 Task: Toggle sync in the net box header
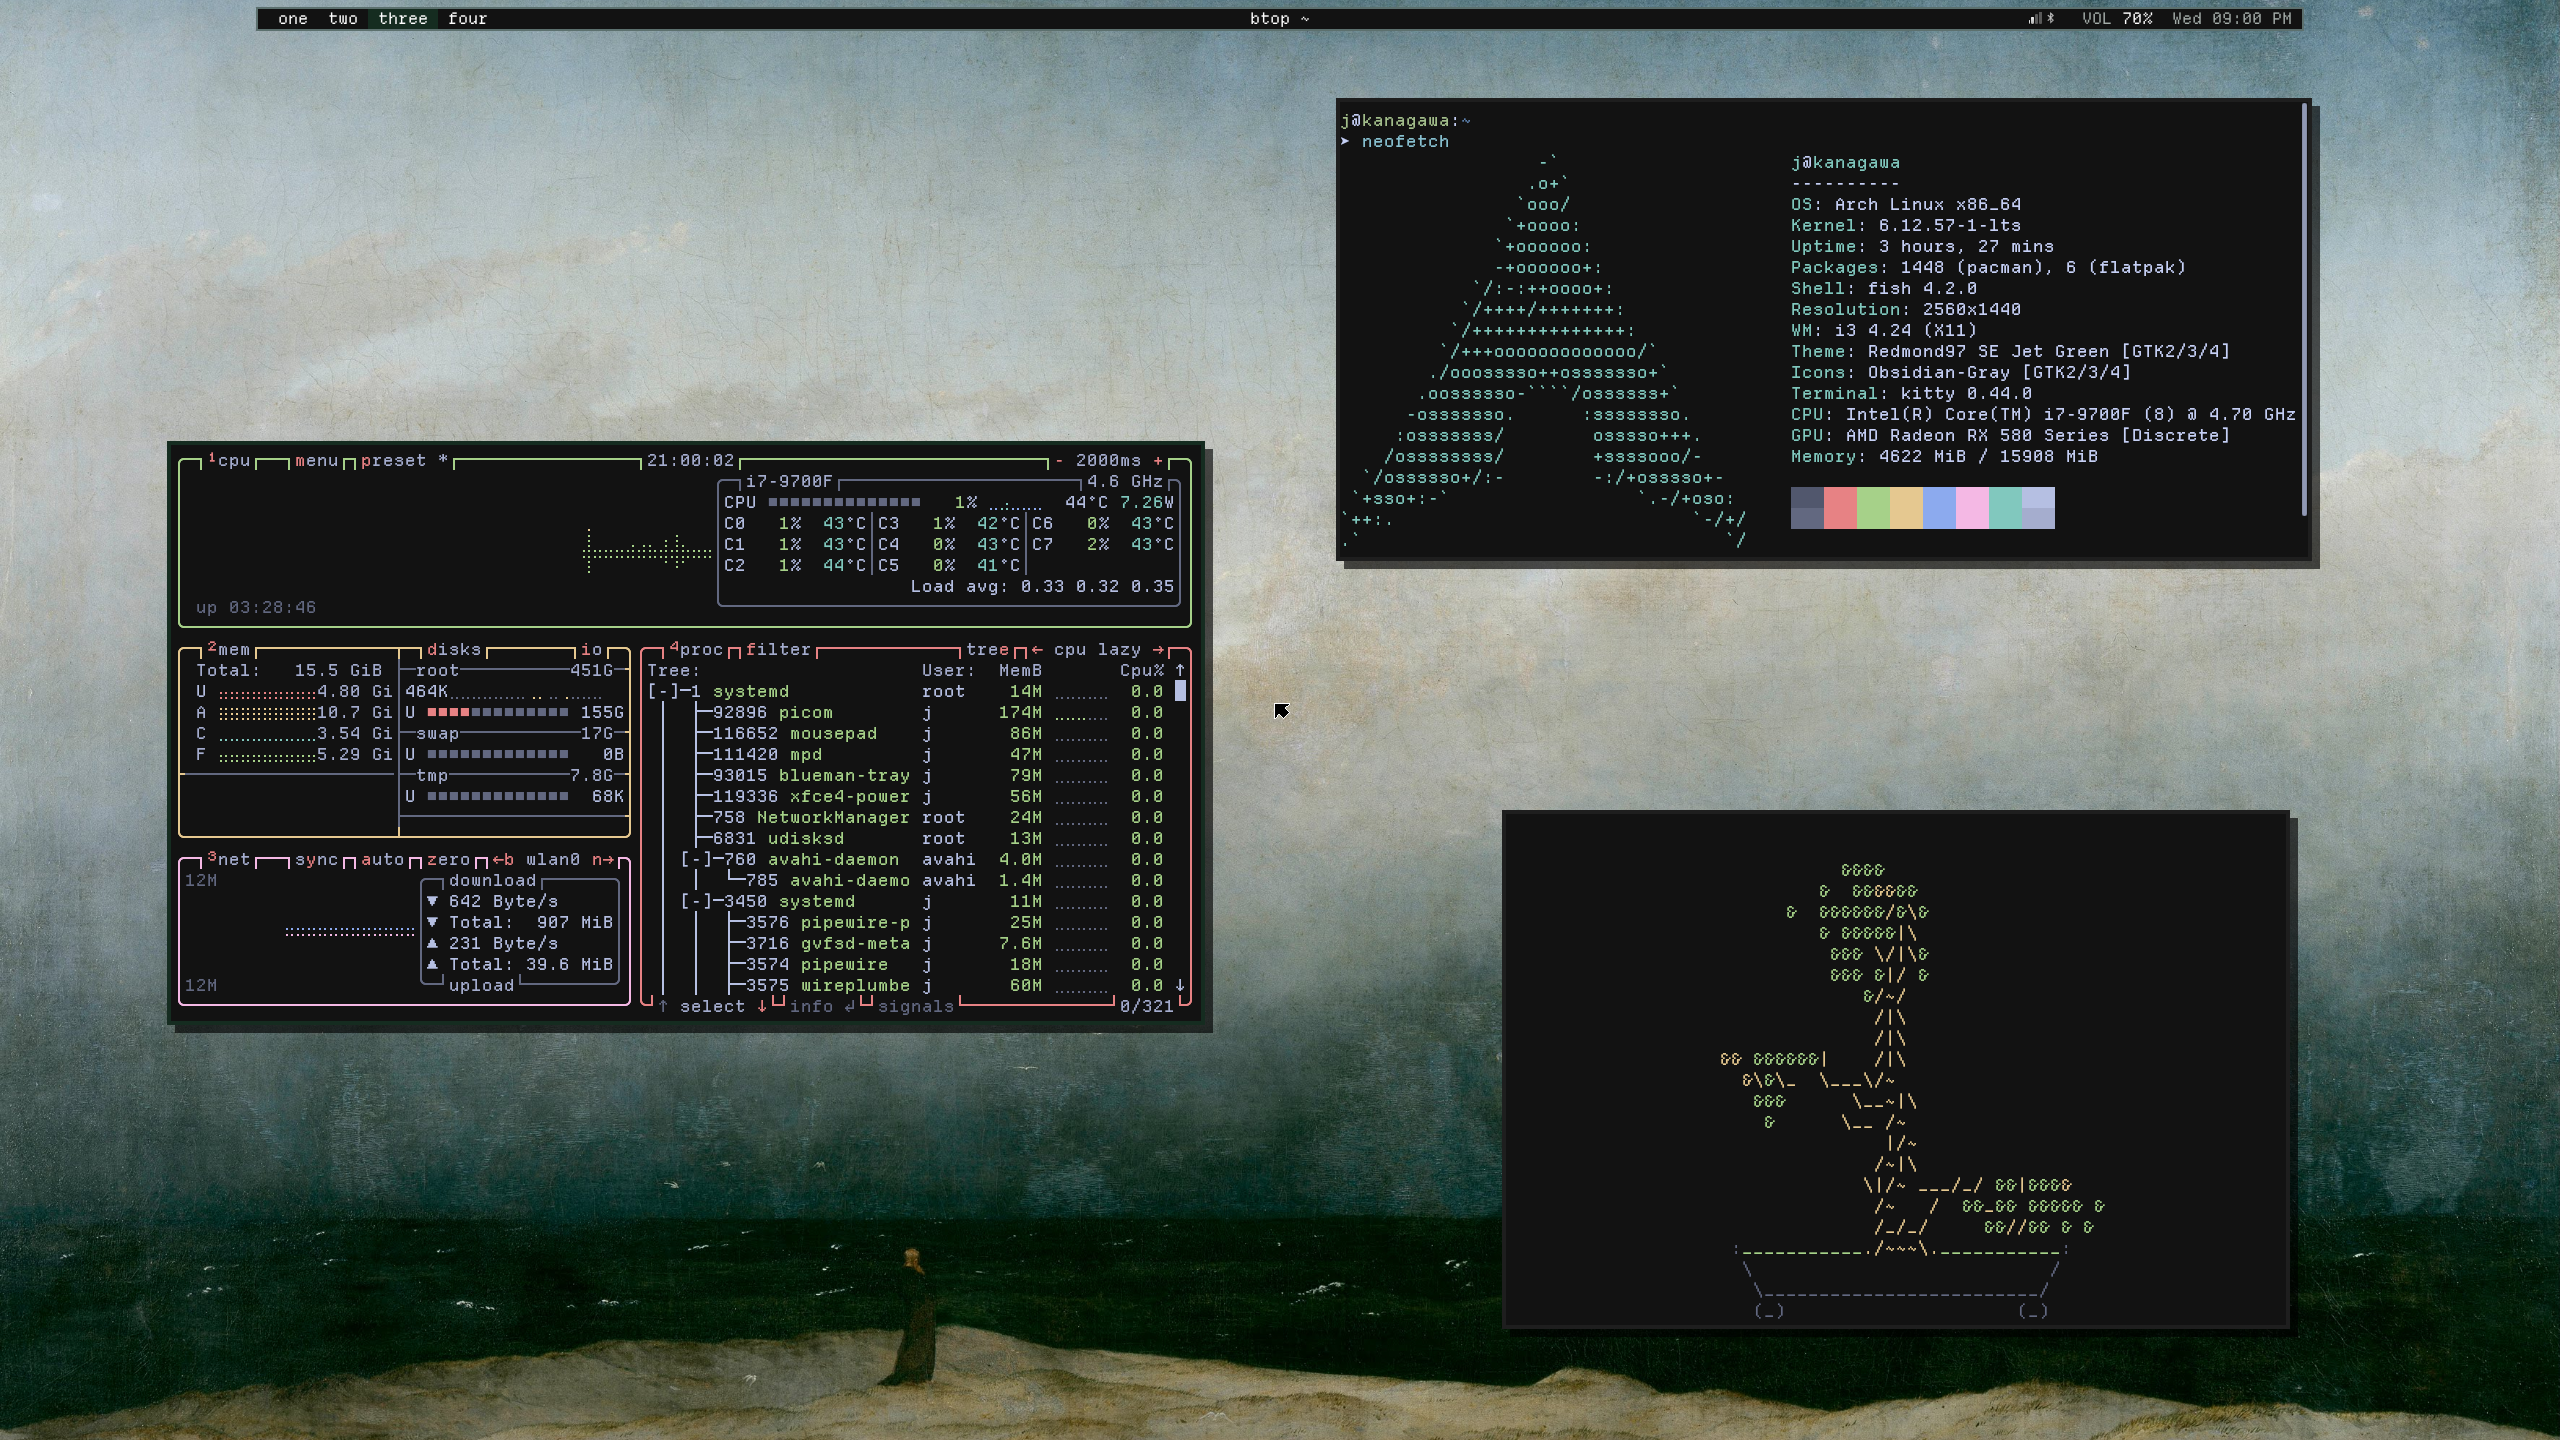pyautogui.click(x=317, y=860)
